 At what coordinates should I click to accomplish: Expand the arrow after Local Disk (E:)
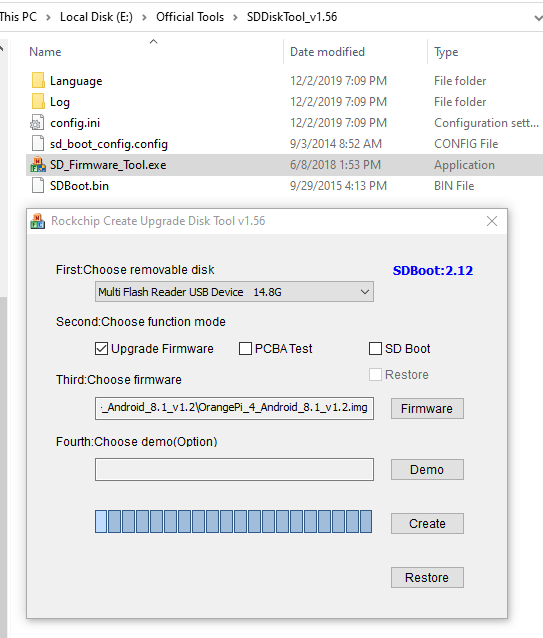coord(144,17)
